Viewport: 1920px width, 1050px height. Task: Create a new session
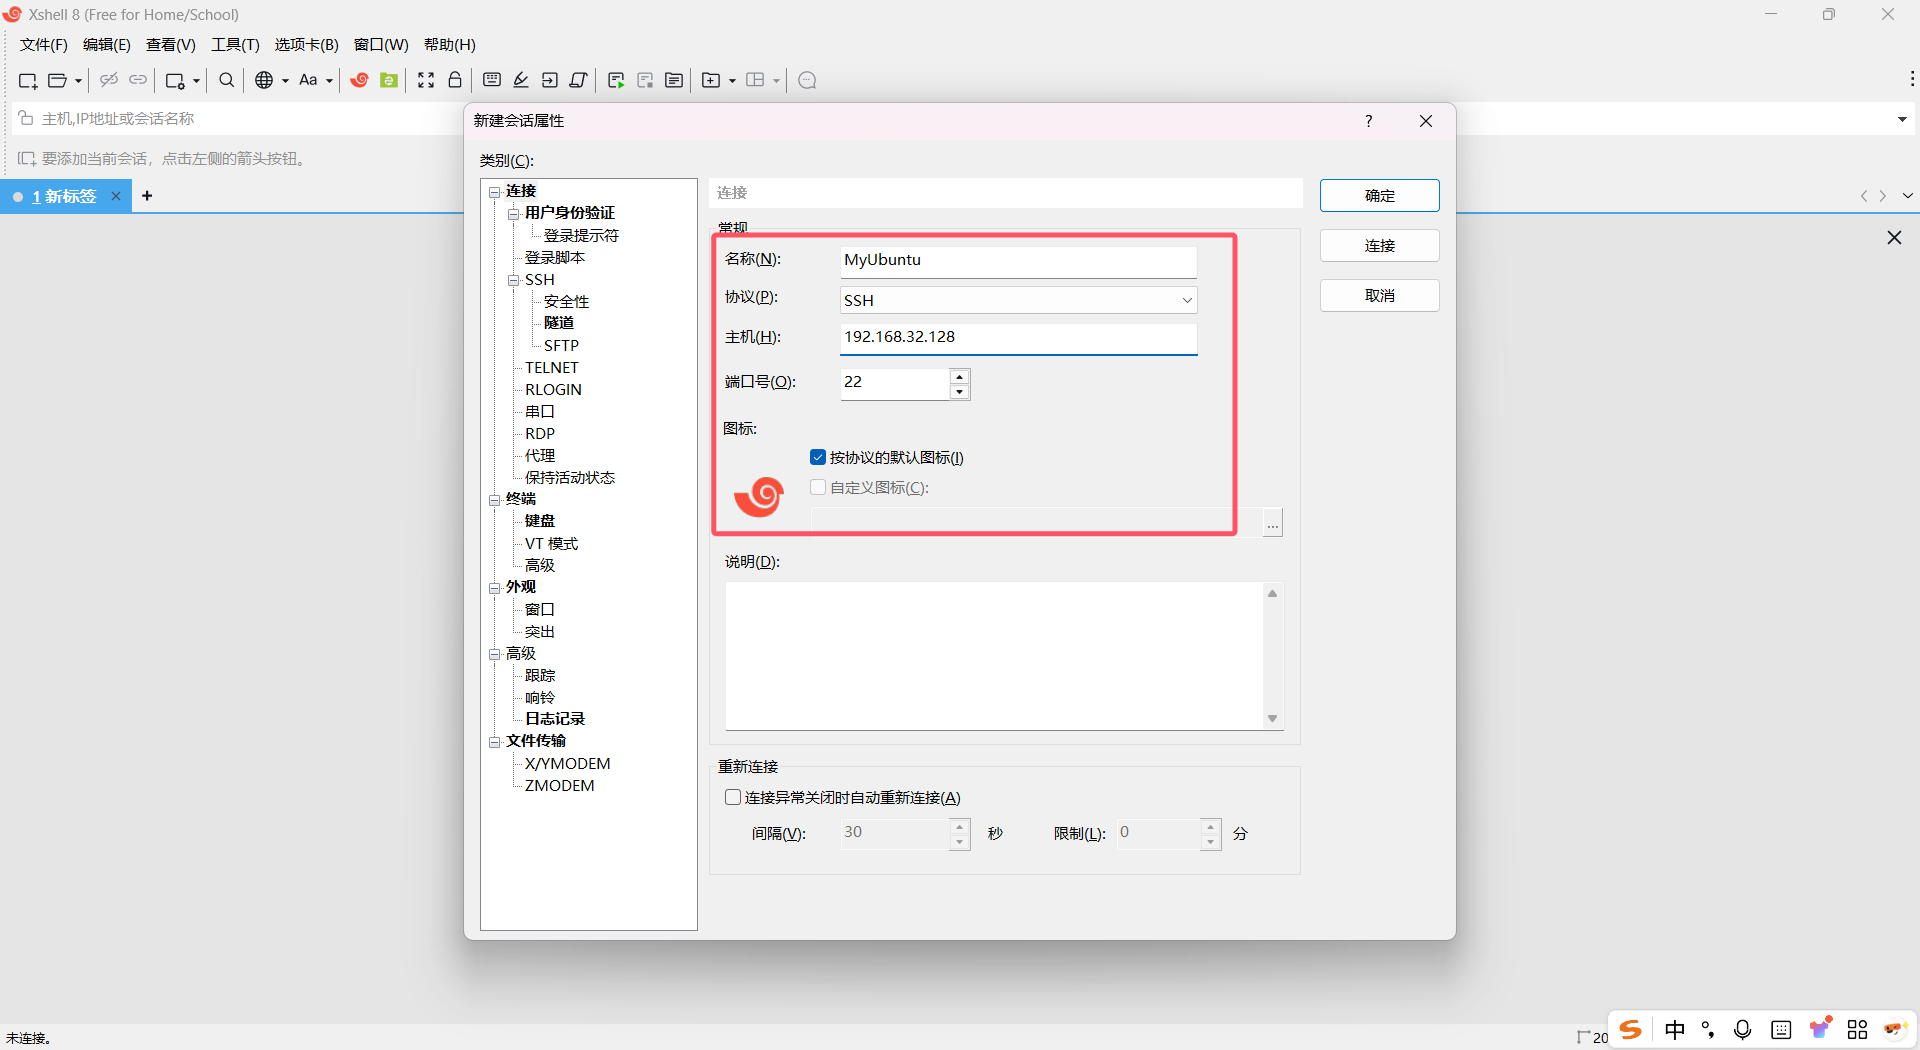(x=27, y=80)
